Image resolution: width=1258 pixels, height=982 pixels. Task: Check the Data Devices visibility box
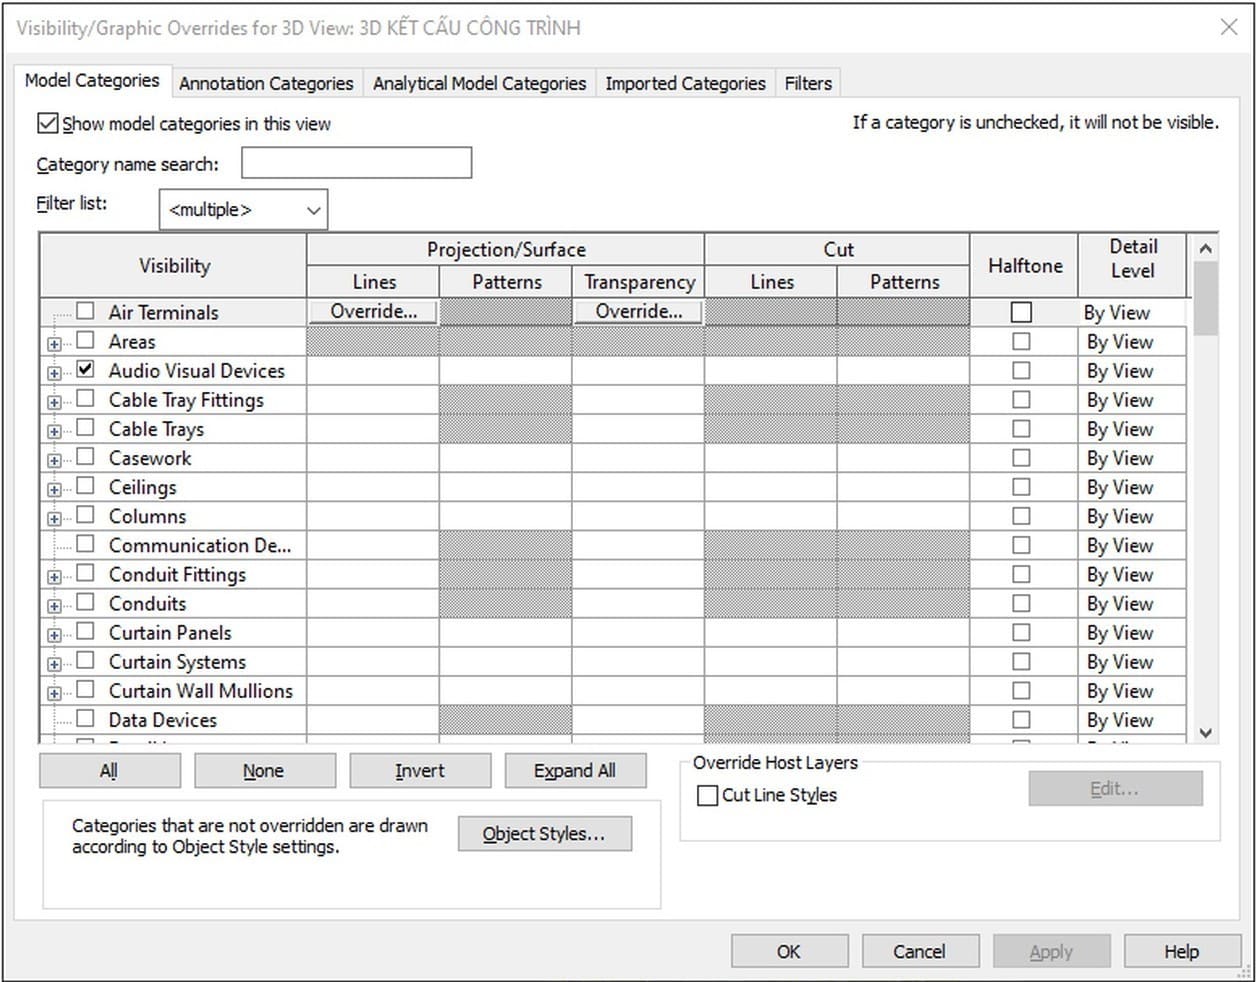click(x=86, y=718)
